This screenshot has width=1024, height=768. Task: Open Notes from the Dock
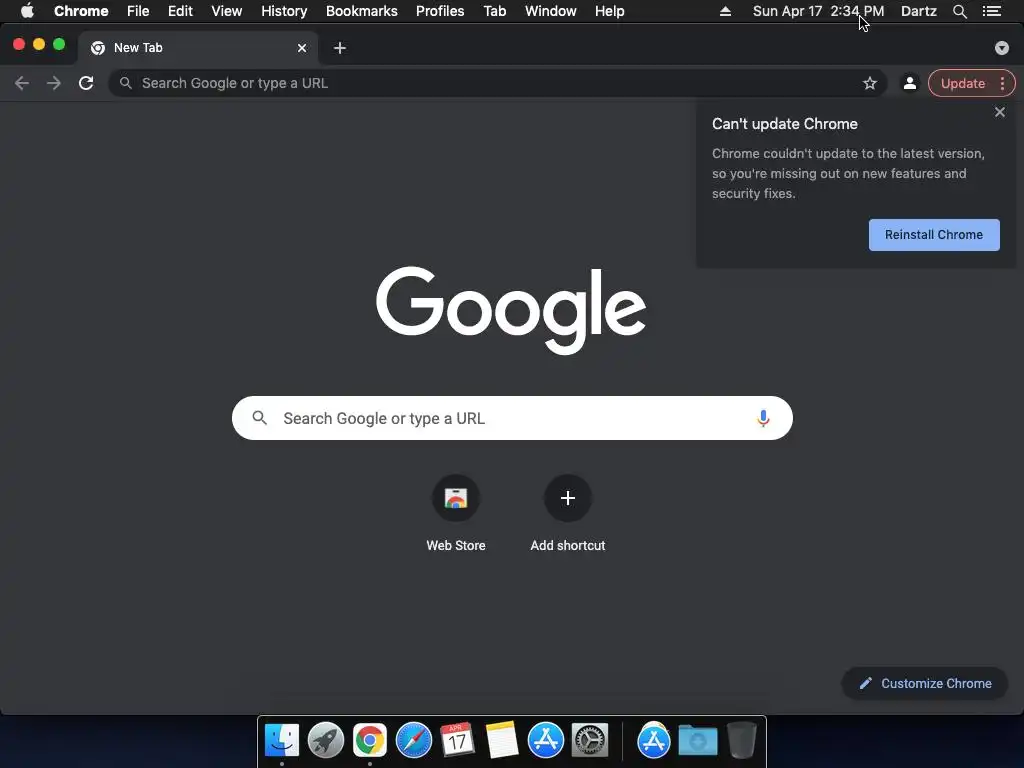point(502,740)
